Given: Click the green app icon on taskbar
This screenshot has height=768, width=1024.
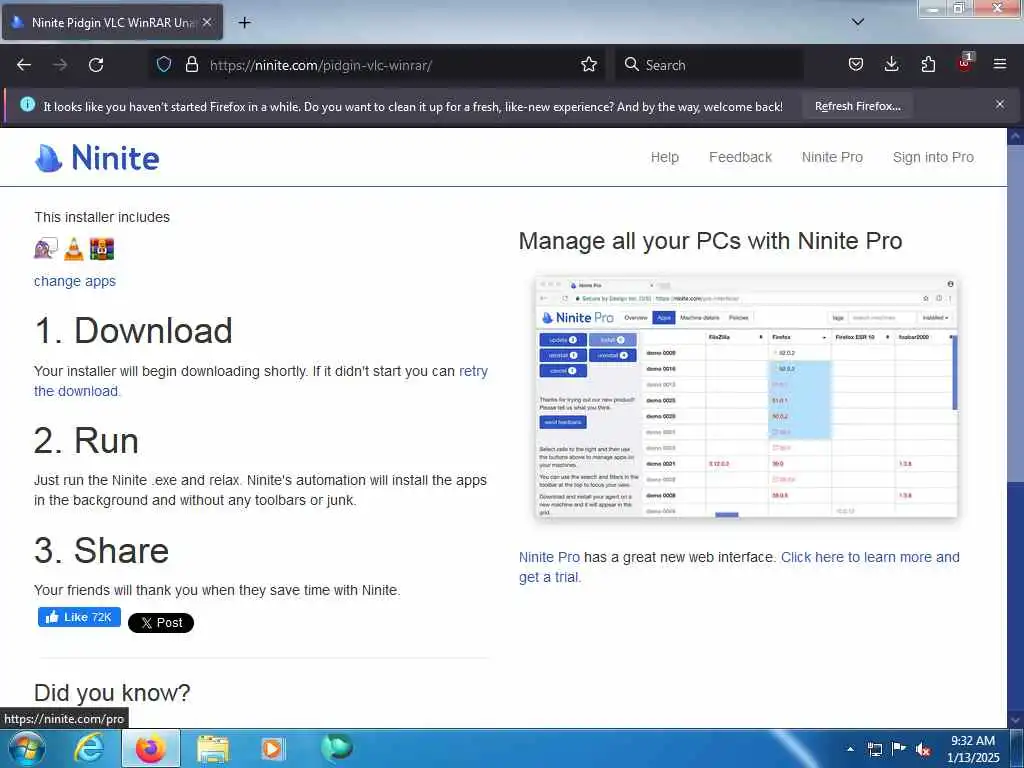Looking at the screenshot, I should click(337, 747).
